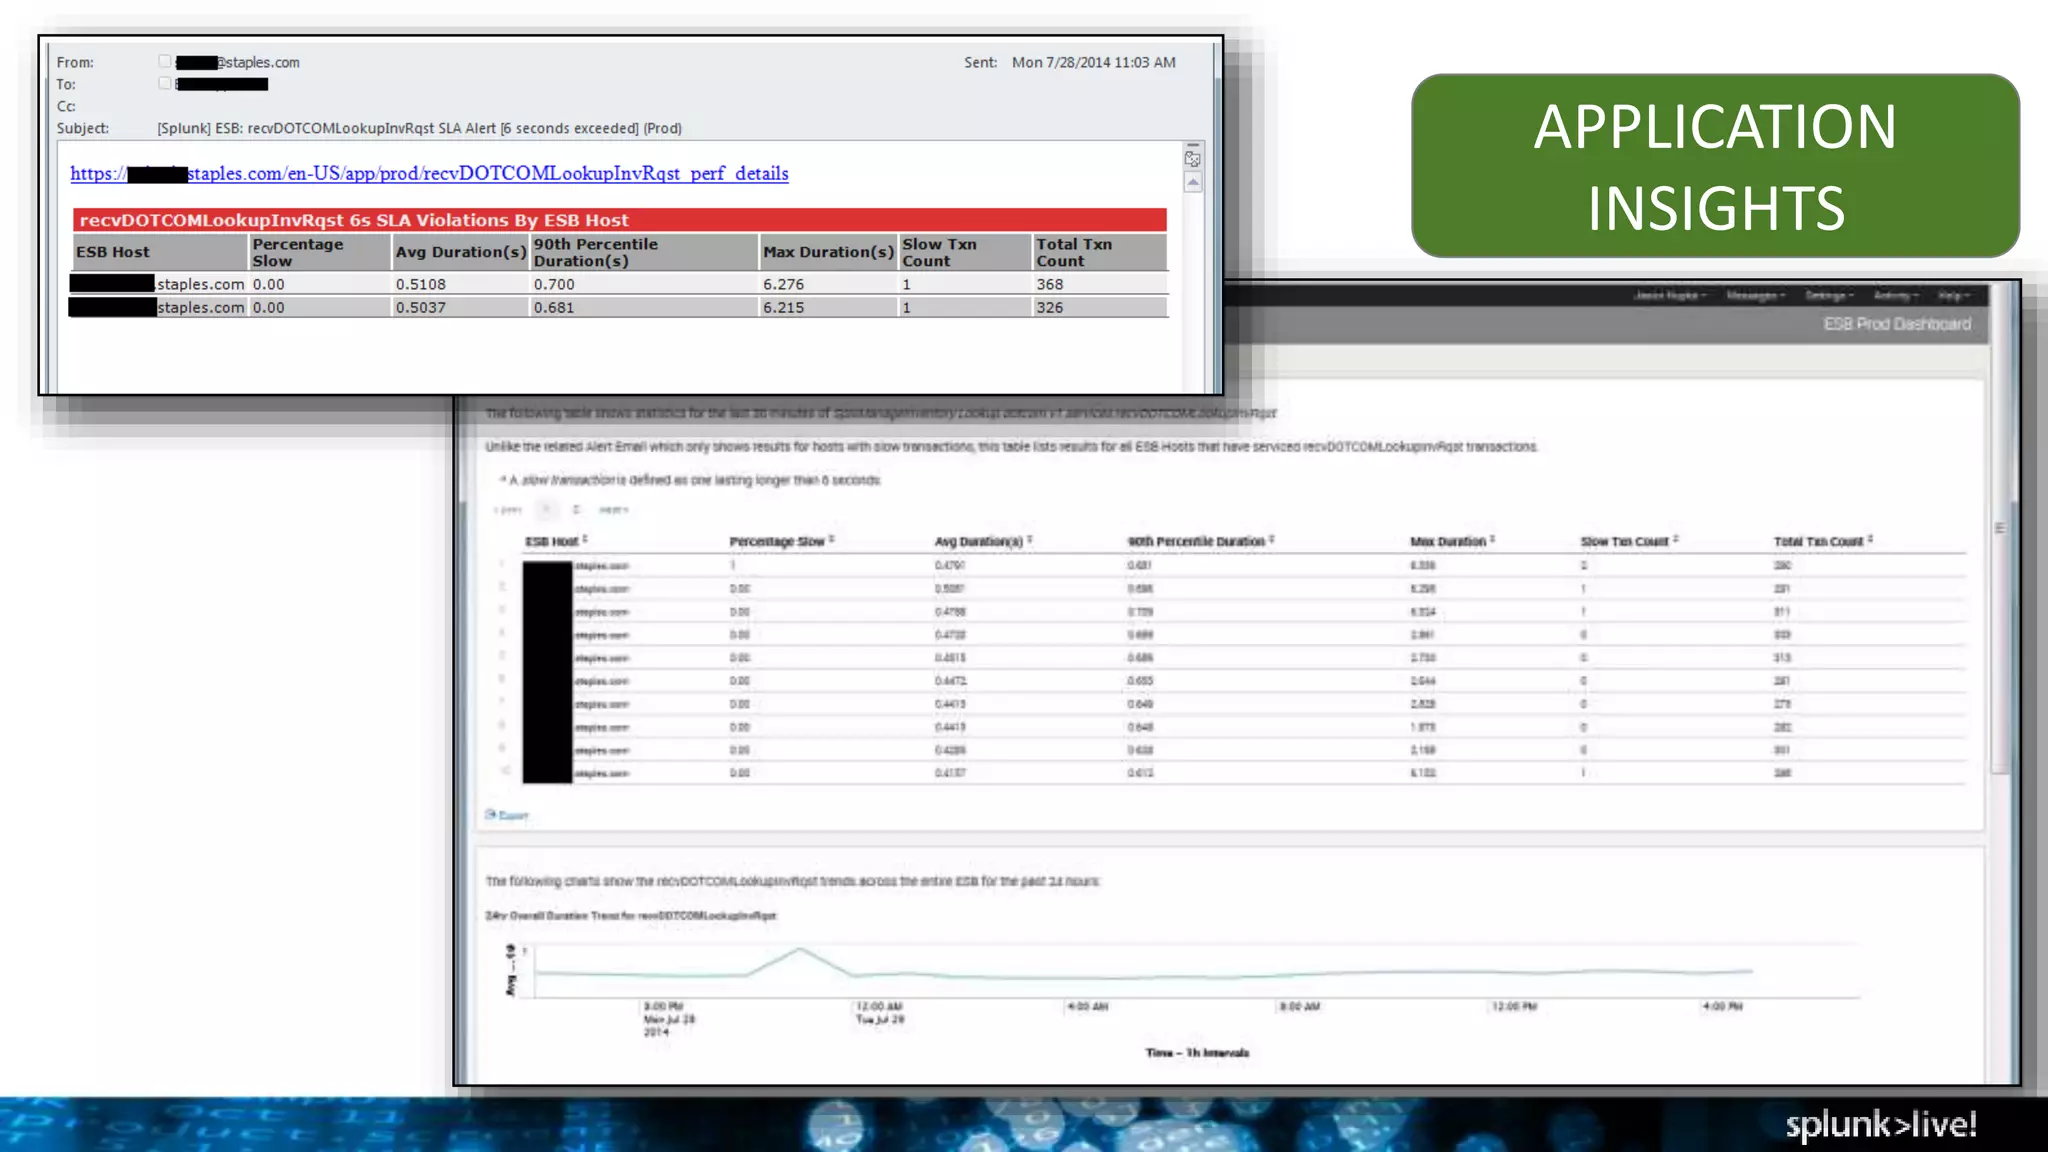Click ESB Prod Dashboard title
Screen dimensions: 2048x1152
1897,324
